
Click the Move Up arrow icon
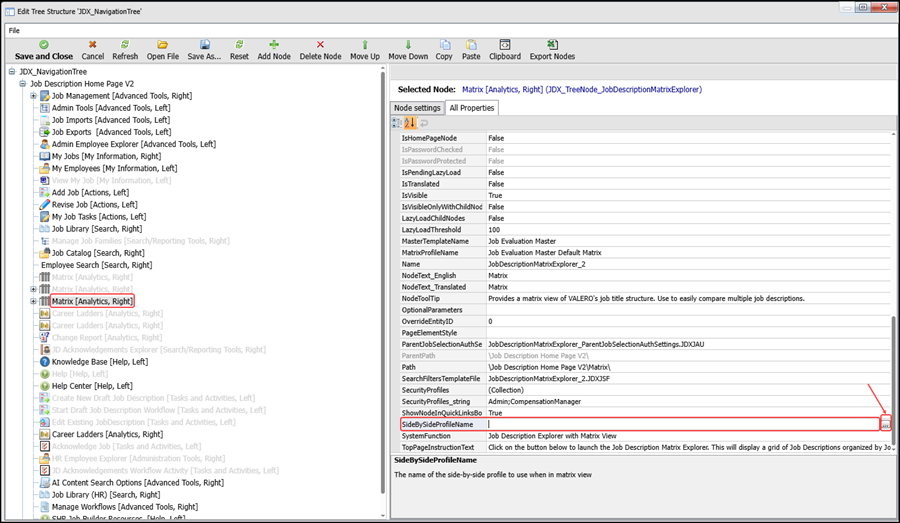[x=365, y=45]
